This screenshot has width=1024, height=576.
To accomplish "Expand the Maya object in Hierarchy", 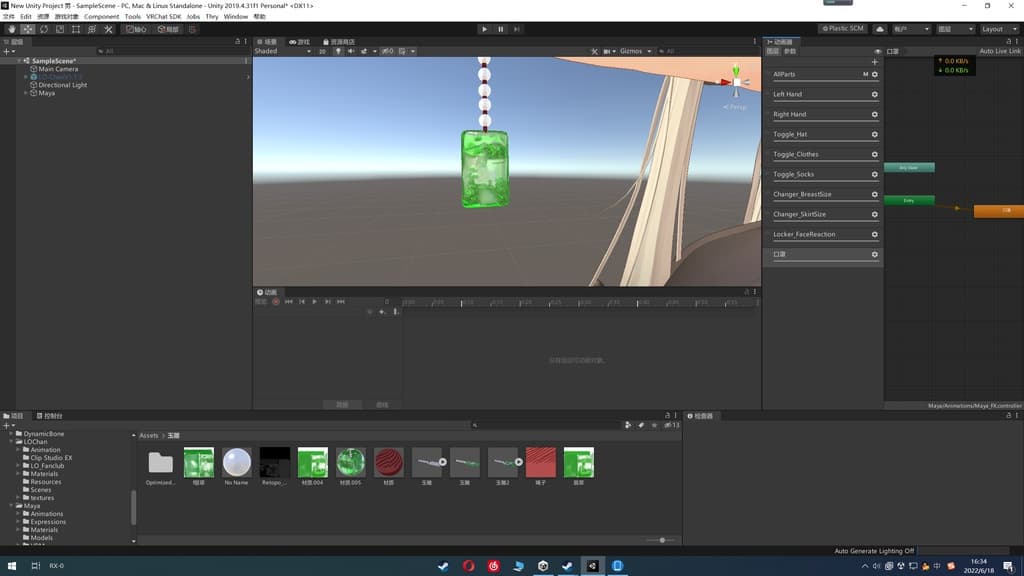I will pyautogui.click(x=26, y=93).
